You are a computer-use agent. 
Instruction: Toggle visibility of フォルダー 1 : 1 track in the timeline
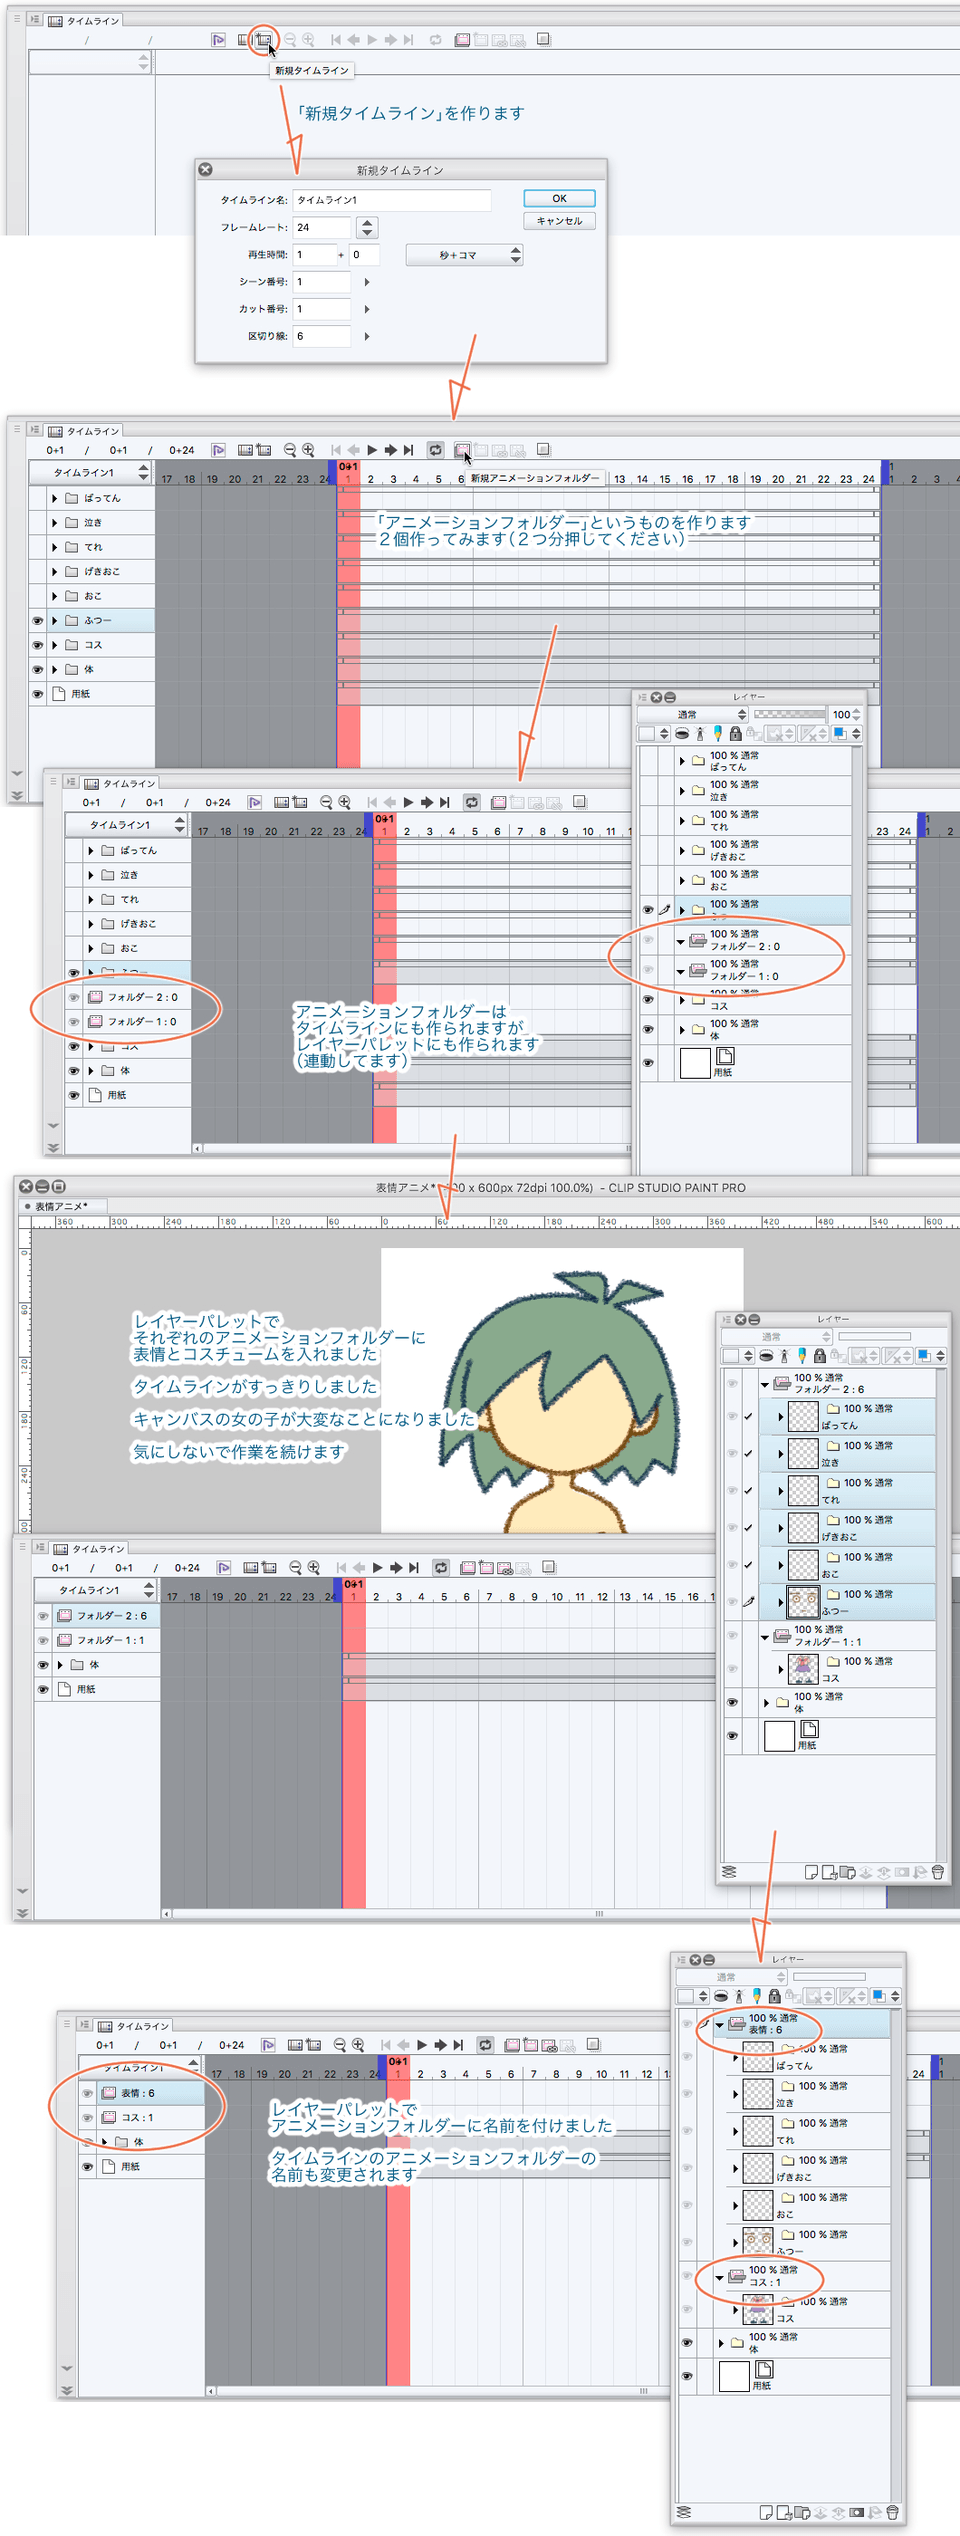click(x=43, y=1640)
